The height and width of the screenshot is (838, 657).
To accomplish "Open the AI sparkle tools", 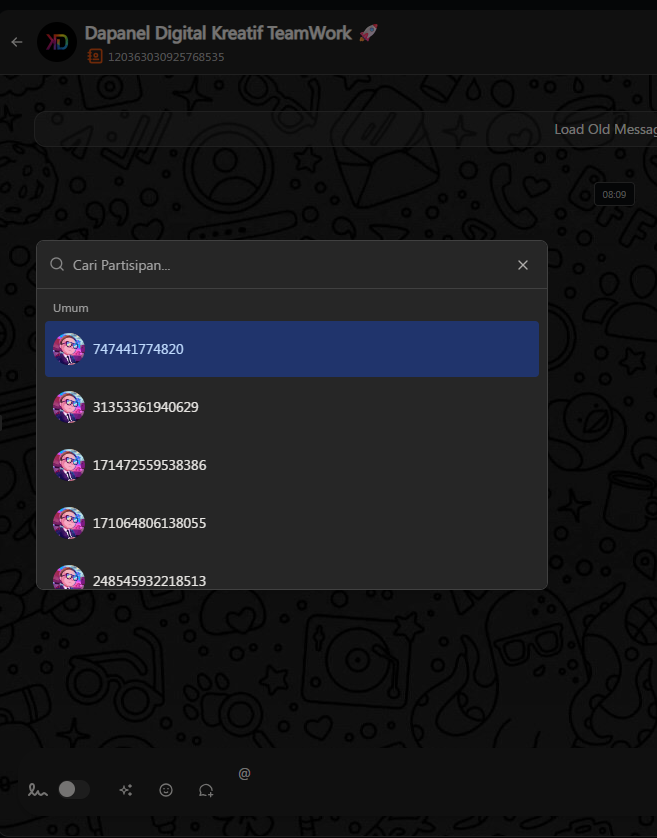I will 126,790.
